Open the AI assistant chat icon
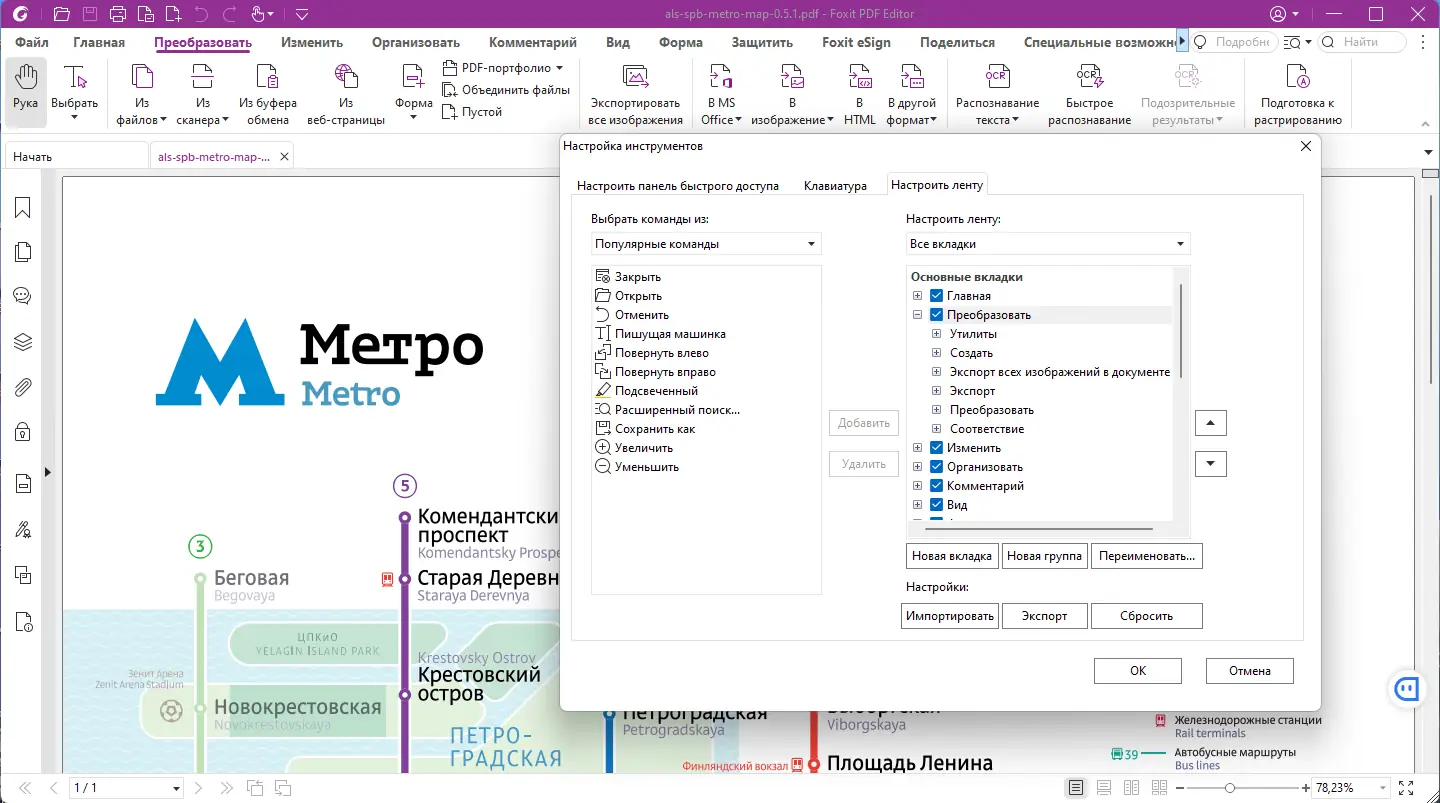This screenshot has width=1440, height=803. (1408, 688)
